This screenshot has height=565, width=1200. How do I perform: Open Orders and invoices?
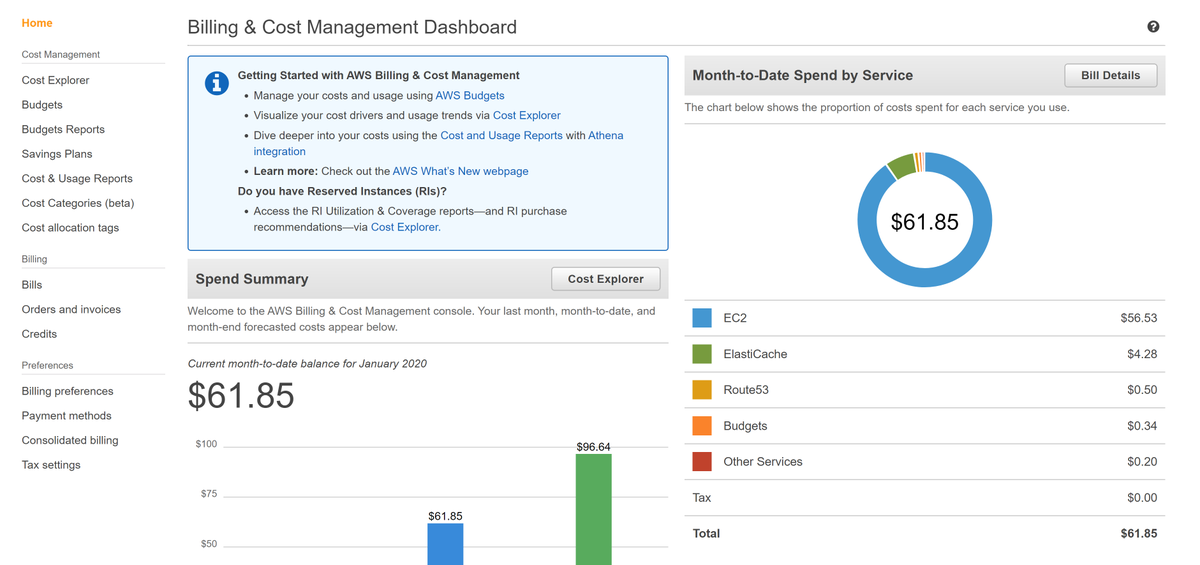coord(71,310)
